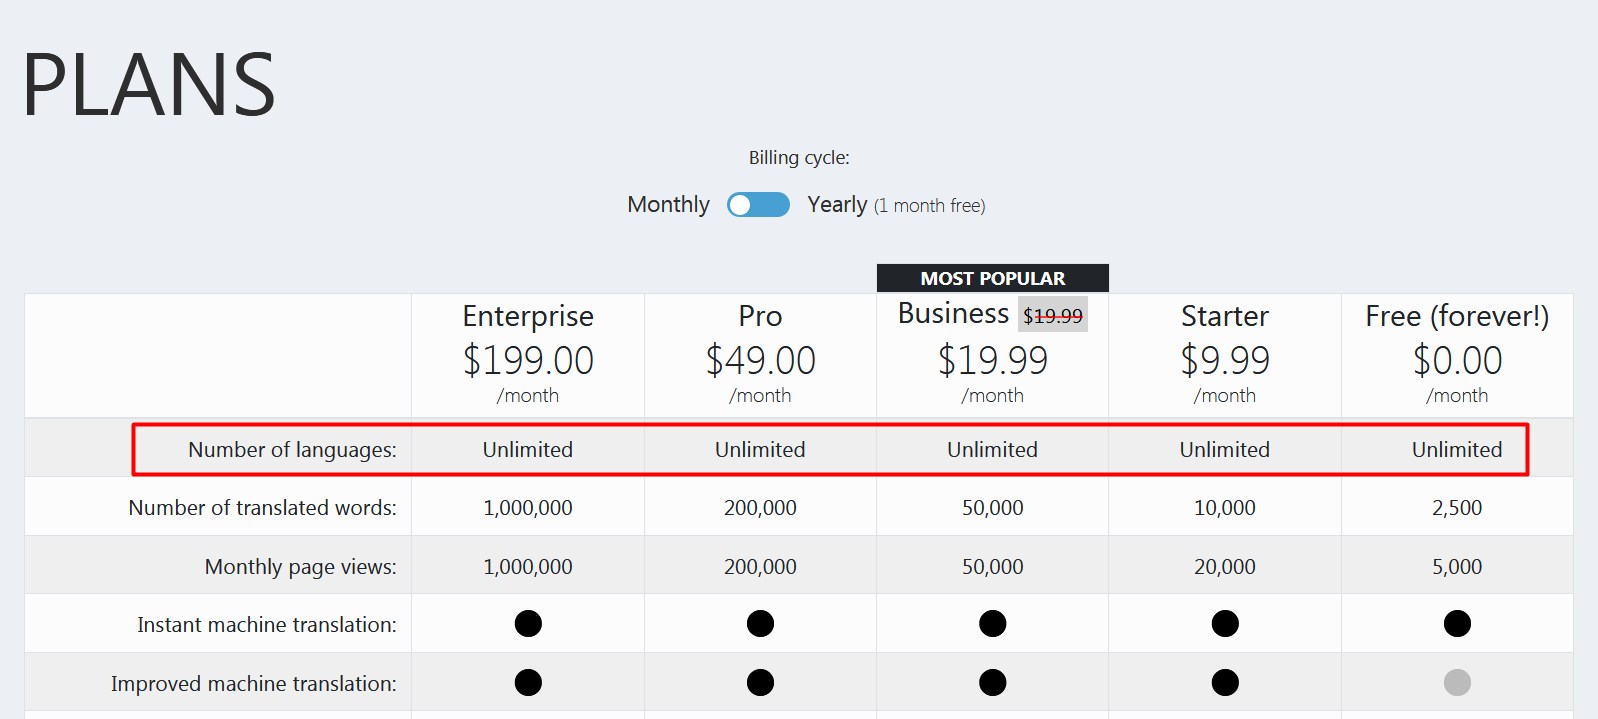Click the Free (forever!) plan heading
The width and height of the screenshot is (1598, 719).
click(1457, 316)
